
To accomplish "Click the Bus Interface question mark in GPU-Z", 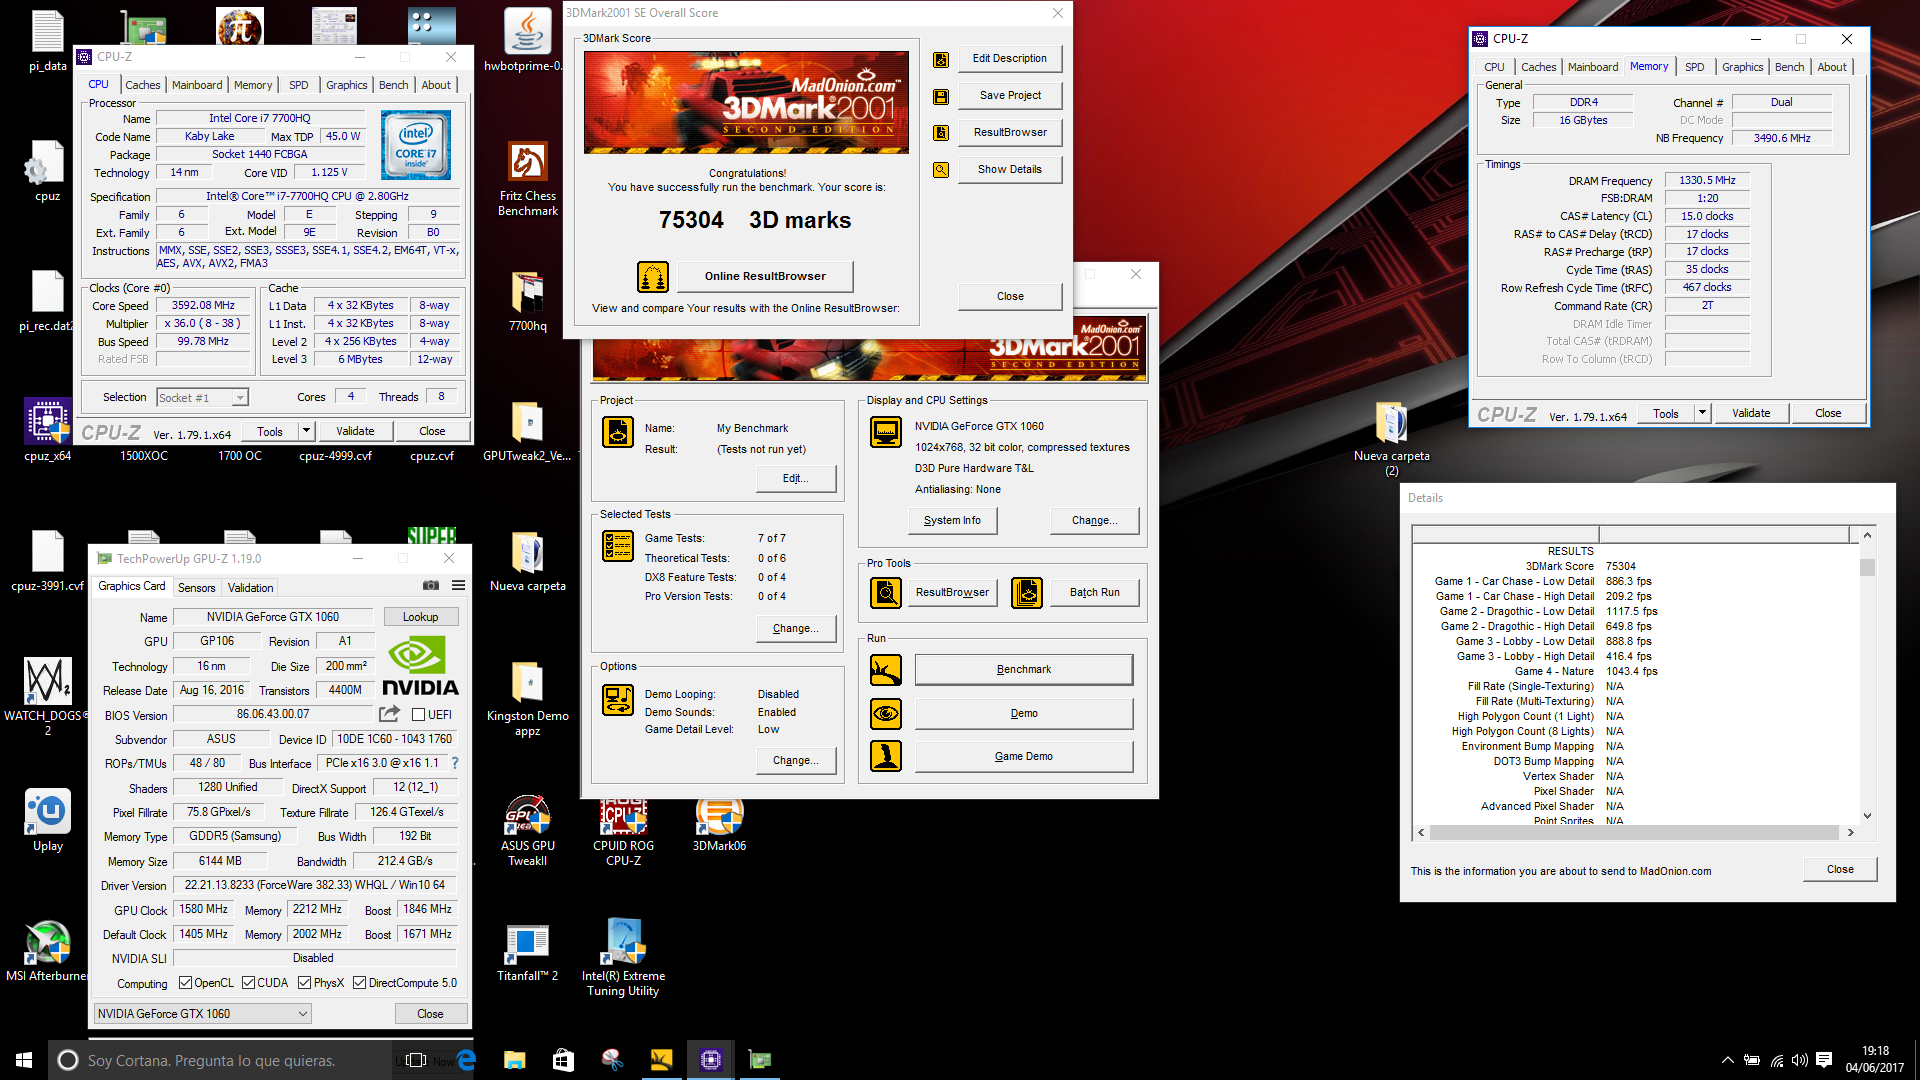I will tap(455, 763).
